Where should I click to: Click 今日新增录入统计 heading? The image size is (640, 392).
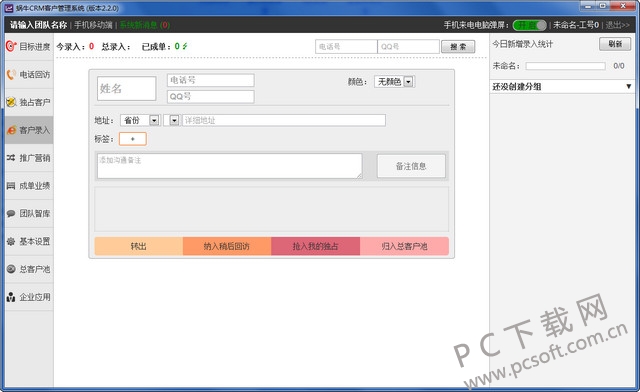(x=522, y=44)
